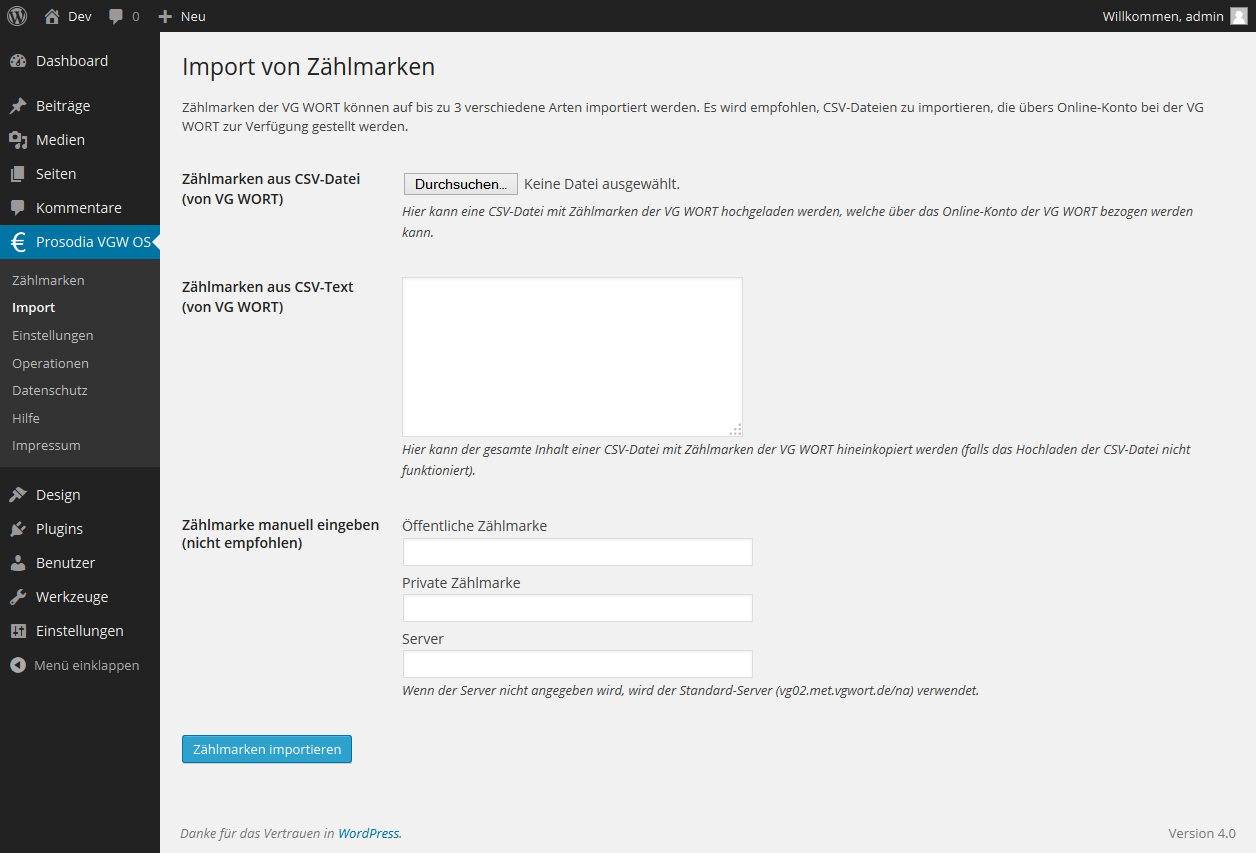Click Dev site name in admin bar
The height and width of the screenshot is (853, 1256).
(80, 16)
